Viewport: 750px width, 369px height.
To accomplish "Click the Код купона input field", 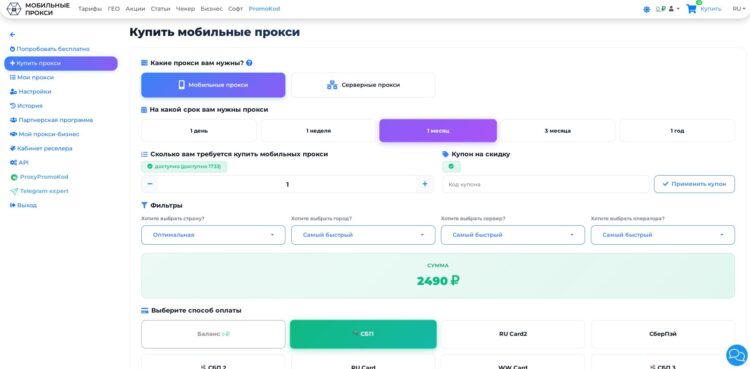I will click(x=546, y=184).
